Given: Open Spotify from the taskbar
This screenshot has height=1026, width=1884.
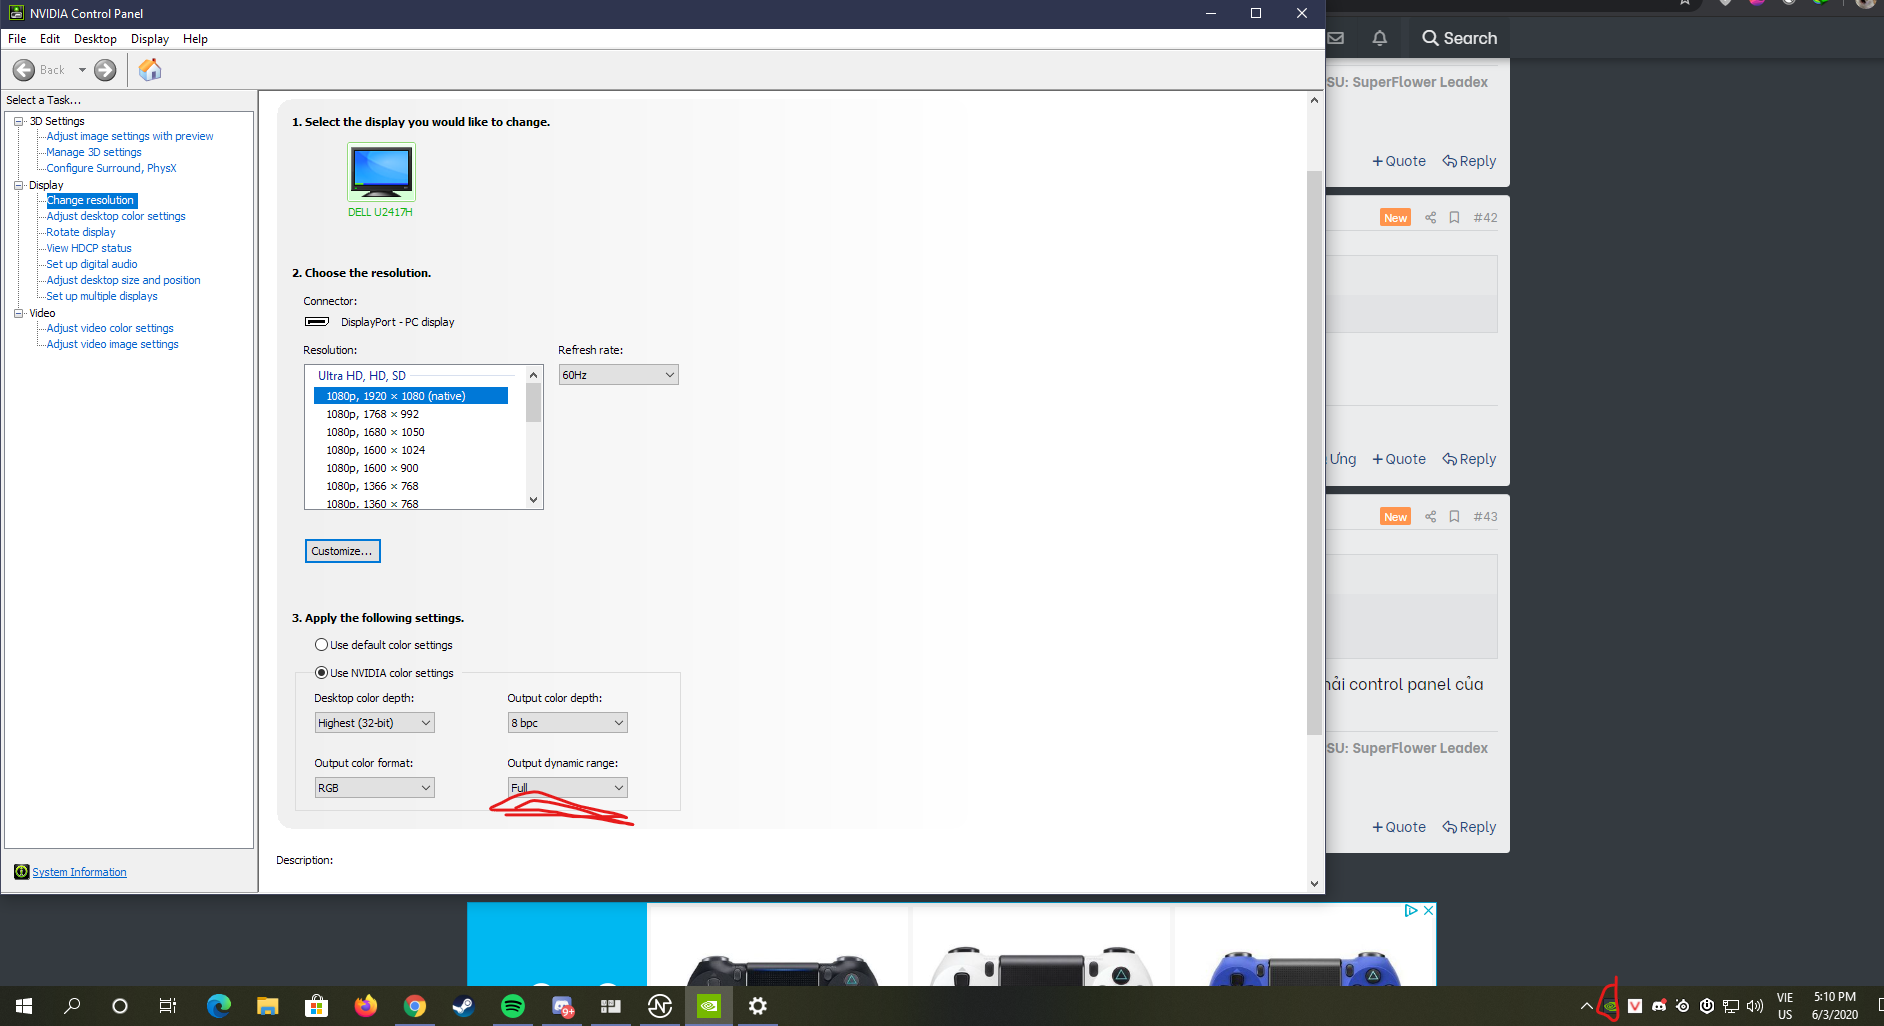Looking at the screenshot, I should (x=512, y=1006).
